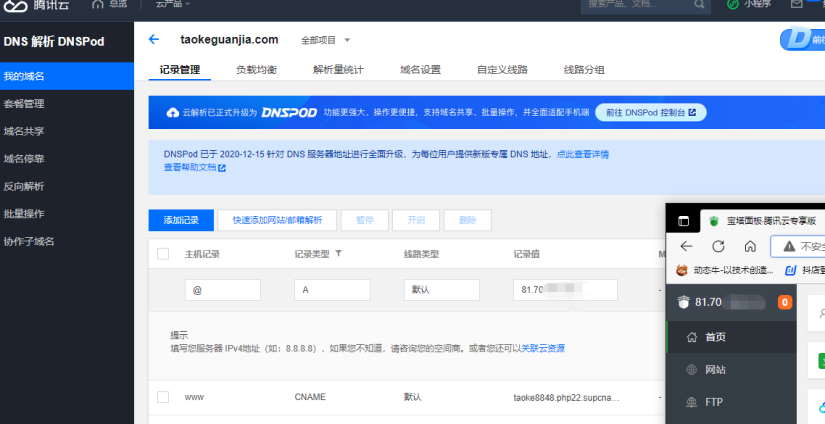Switch to the 解析量统计 tab
This screenshot has height=424, width=825.
click(x=338, y=69)
